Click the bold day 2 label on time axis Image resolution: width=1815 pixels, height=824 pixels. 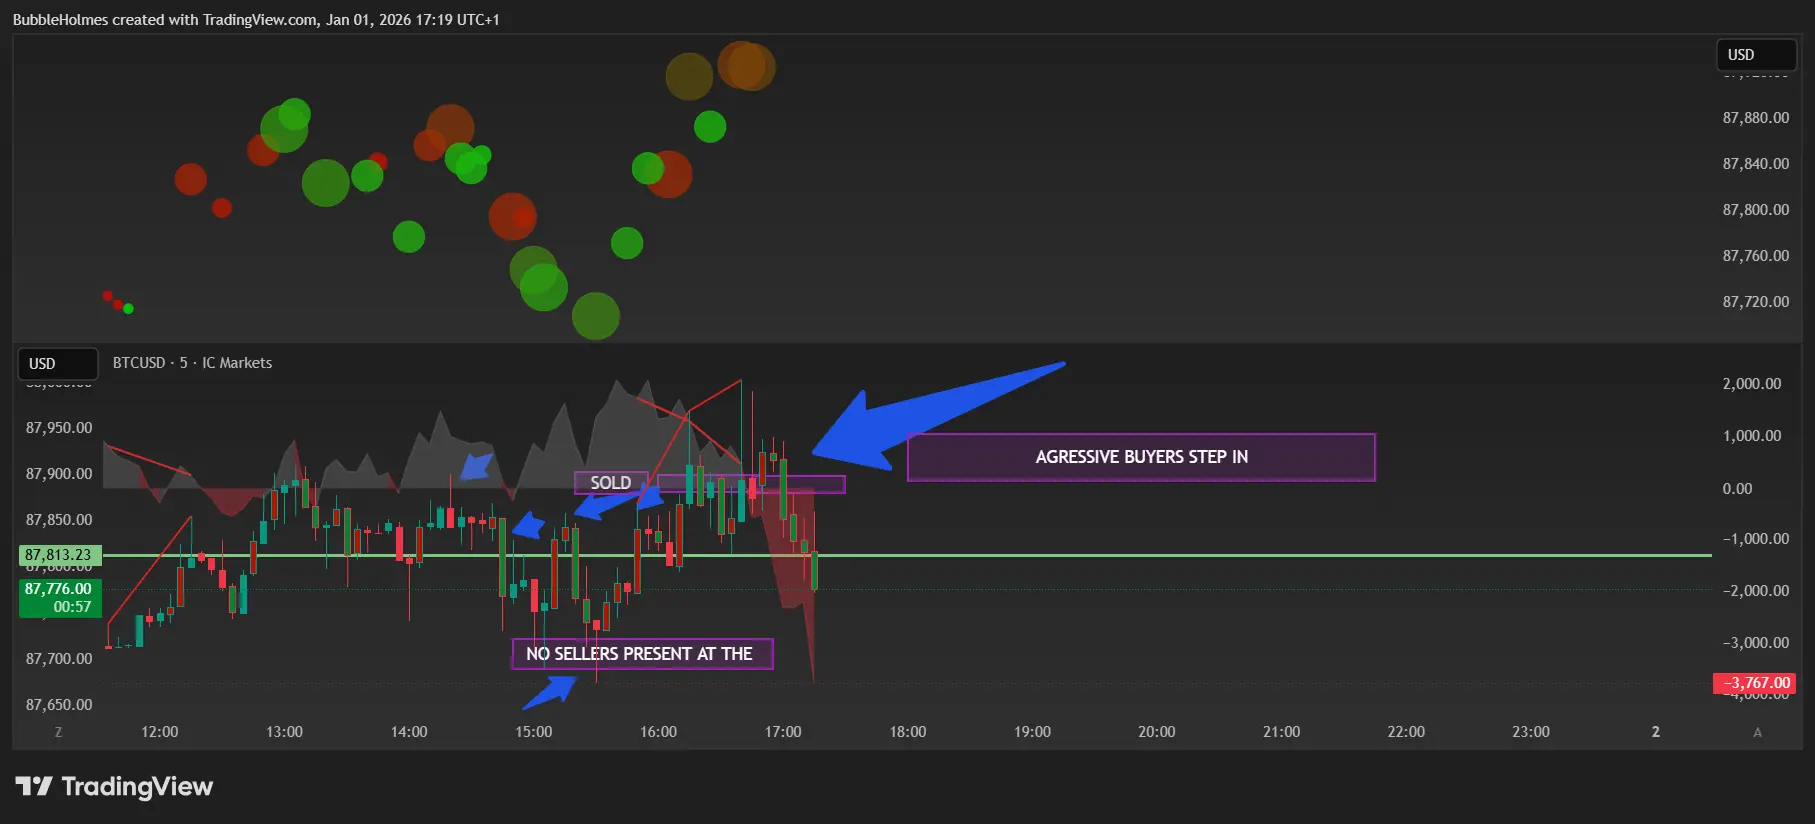click(x=1656, y=732)
